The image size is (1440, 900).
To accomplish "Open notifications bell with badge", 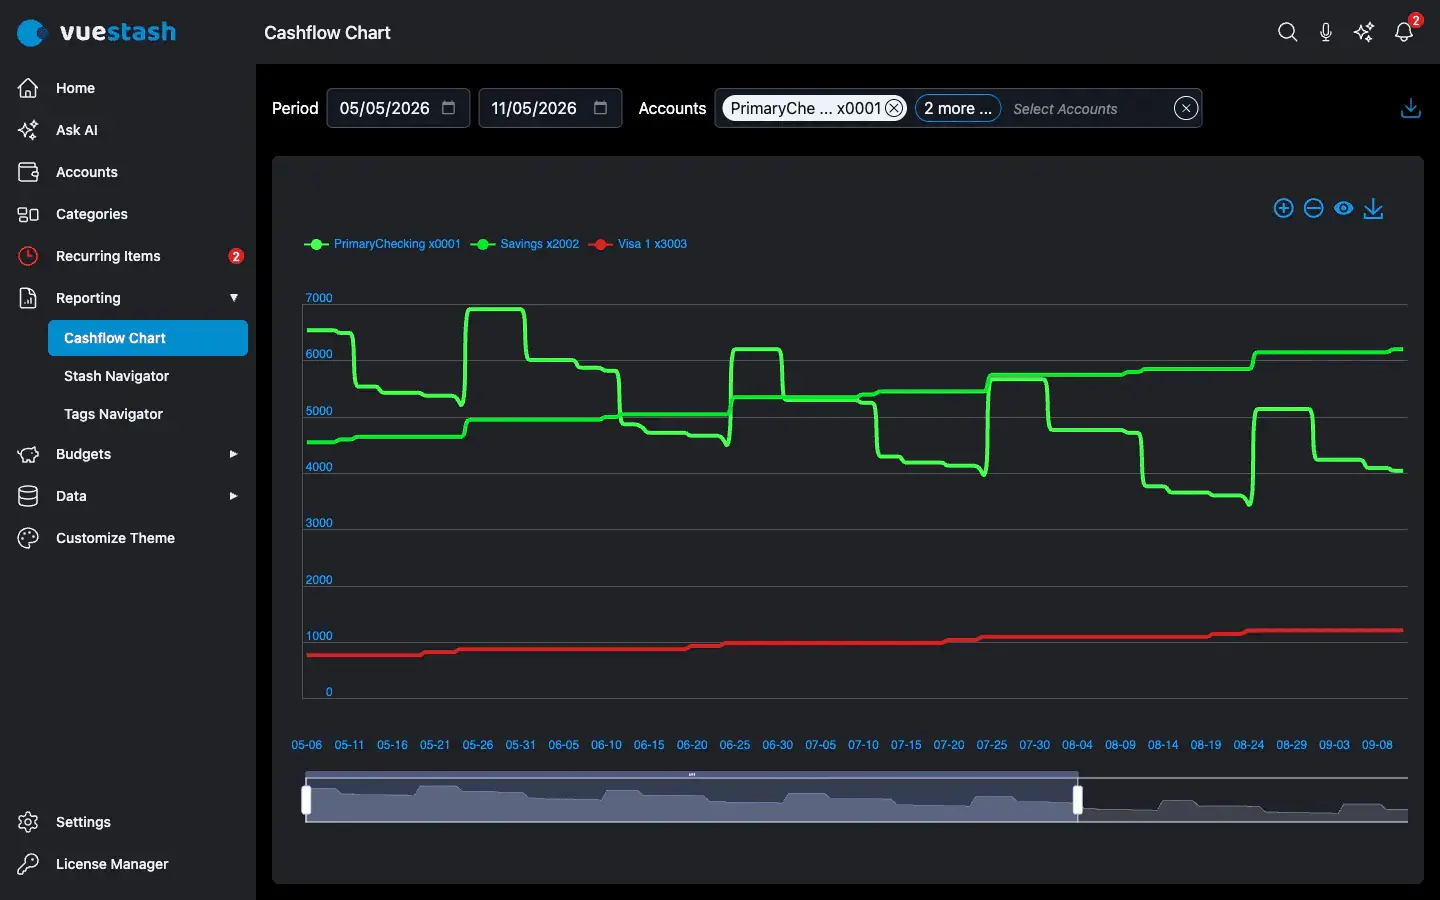I will [1404, 31].
